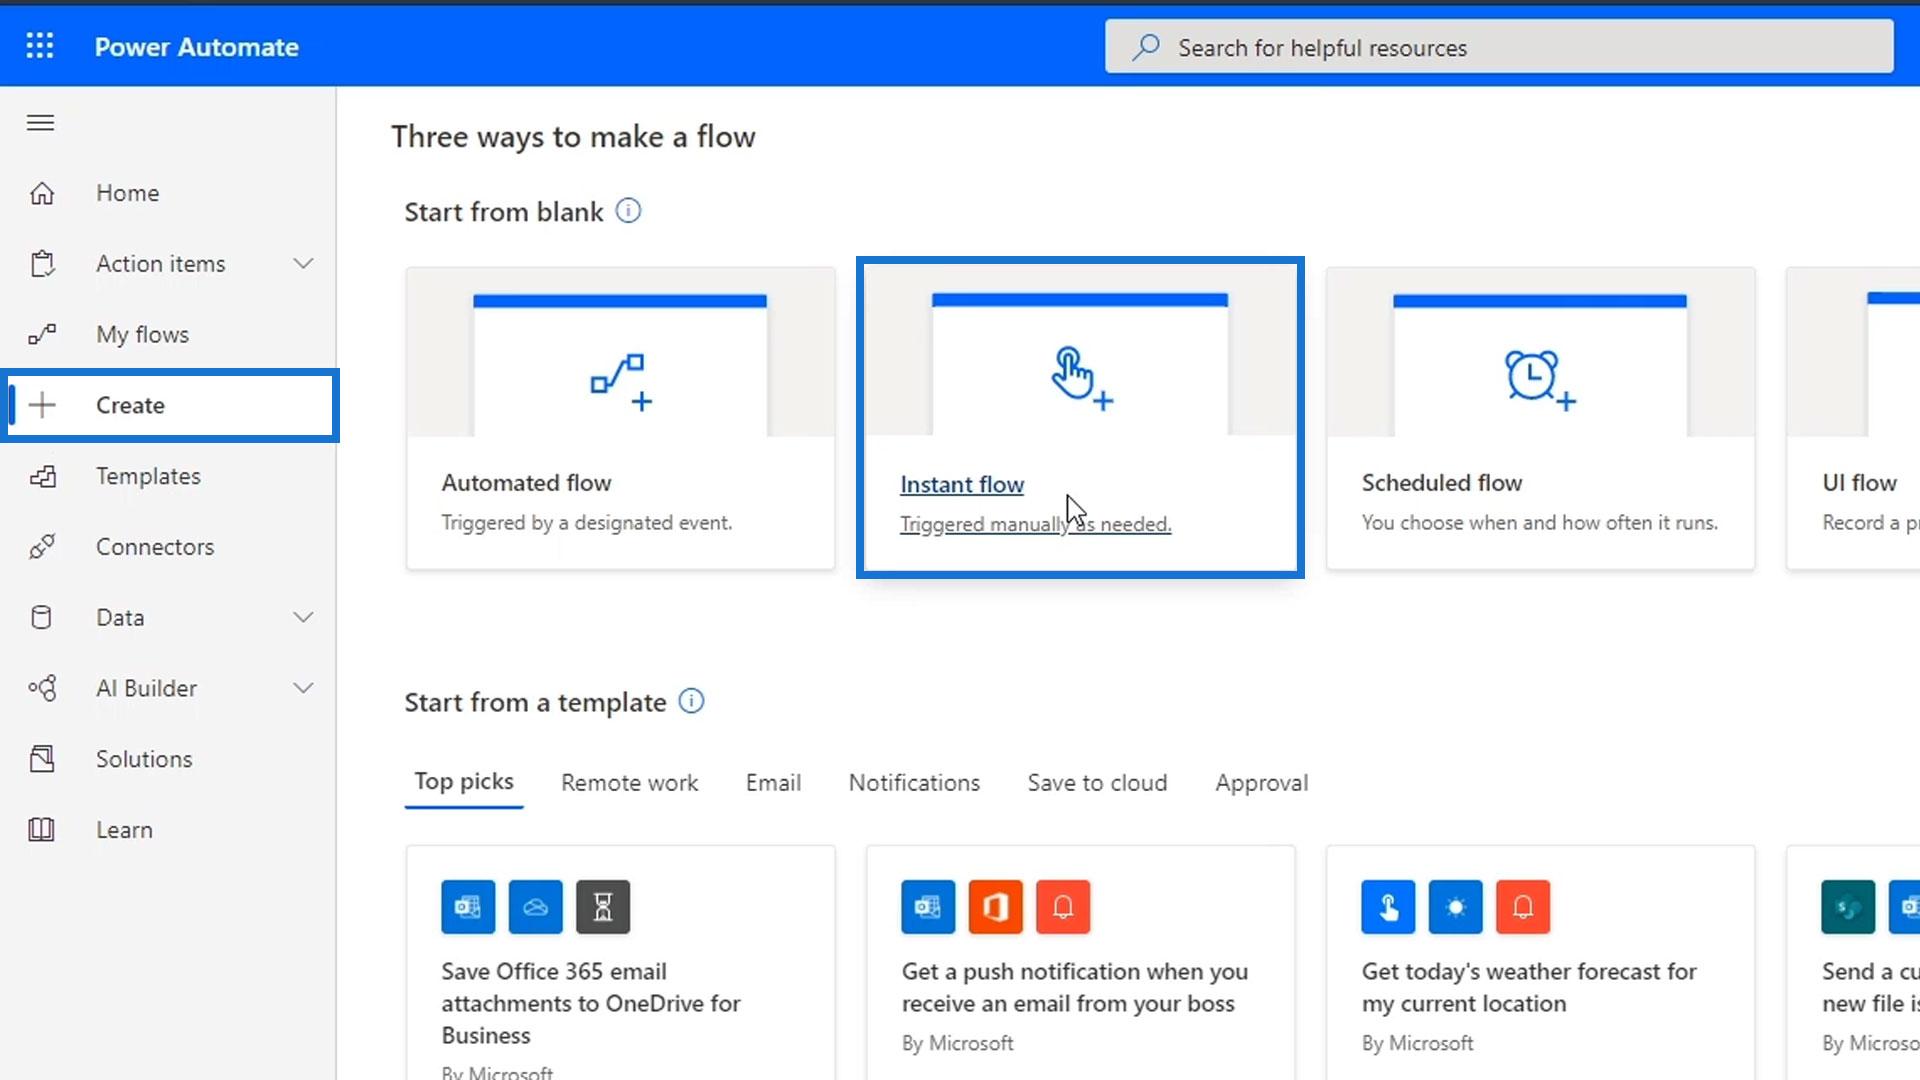Select the Notifications template tab

pos(914,783)
